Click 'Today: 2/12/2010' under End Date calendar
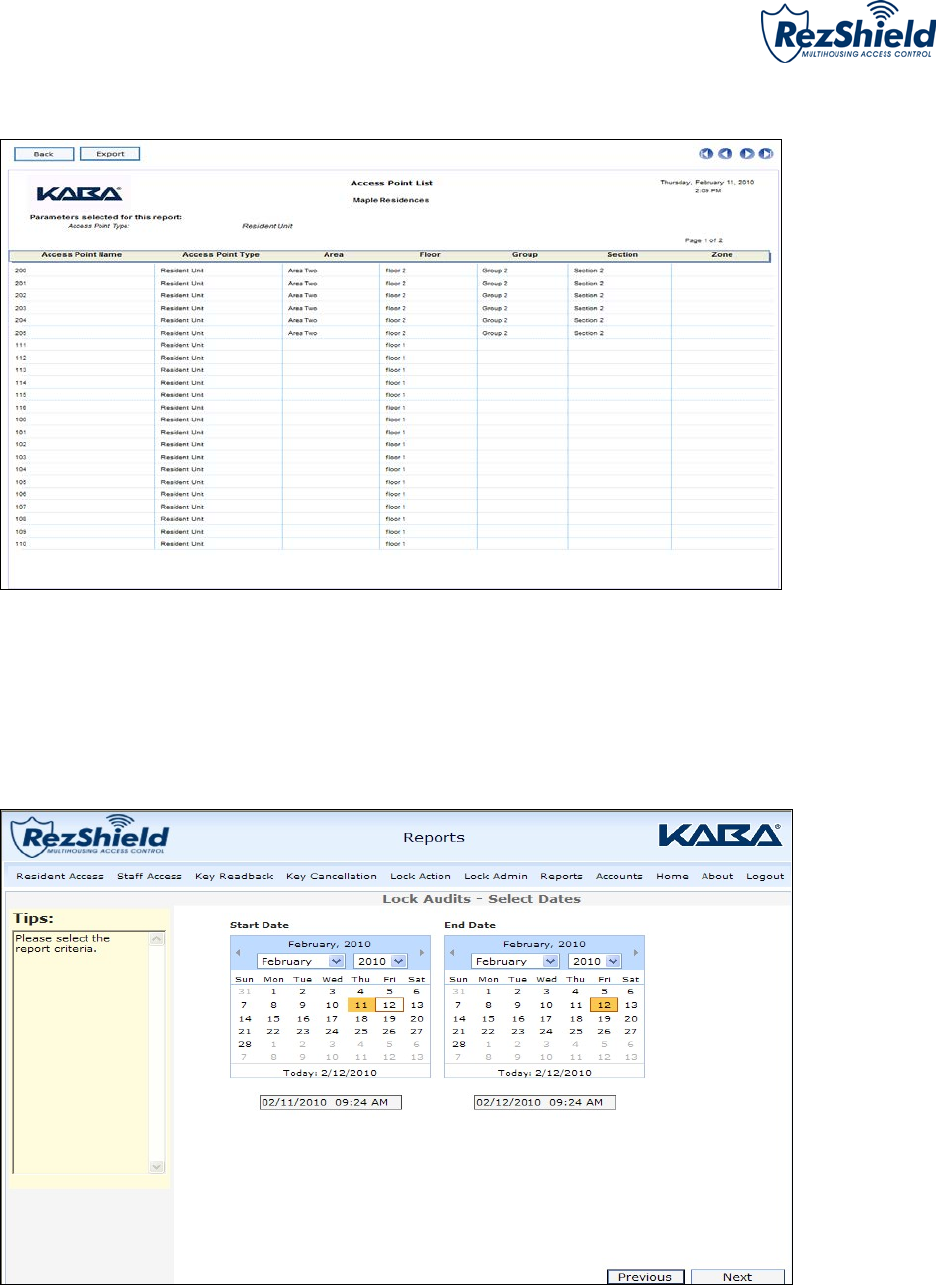936x1285 pixels. 544,1072
